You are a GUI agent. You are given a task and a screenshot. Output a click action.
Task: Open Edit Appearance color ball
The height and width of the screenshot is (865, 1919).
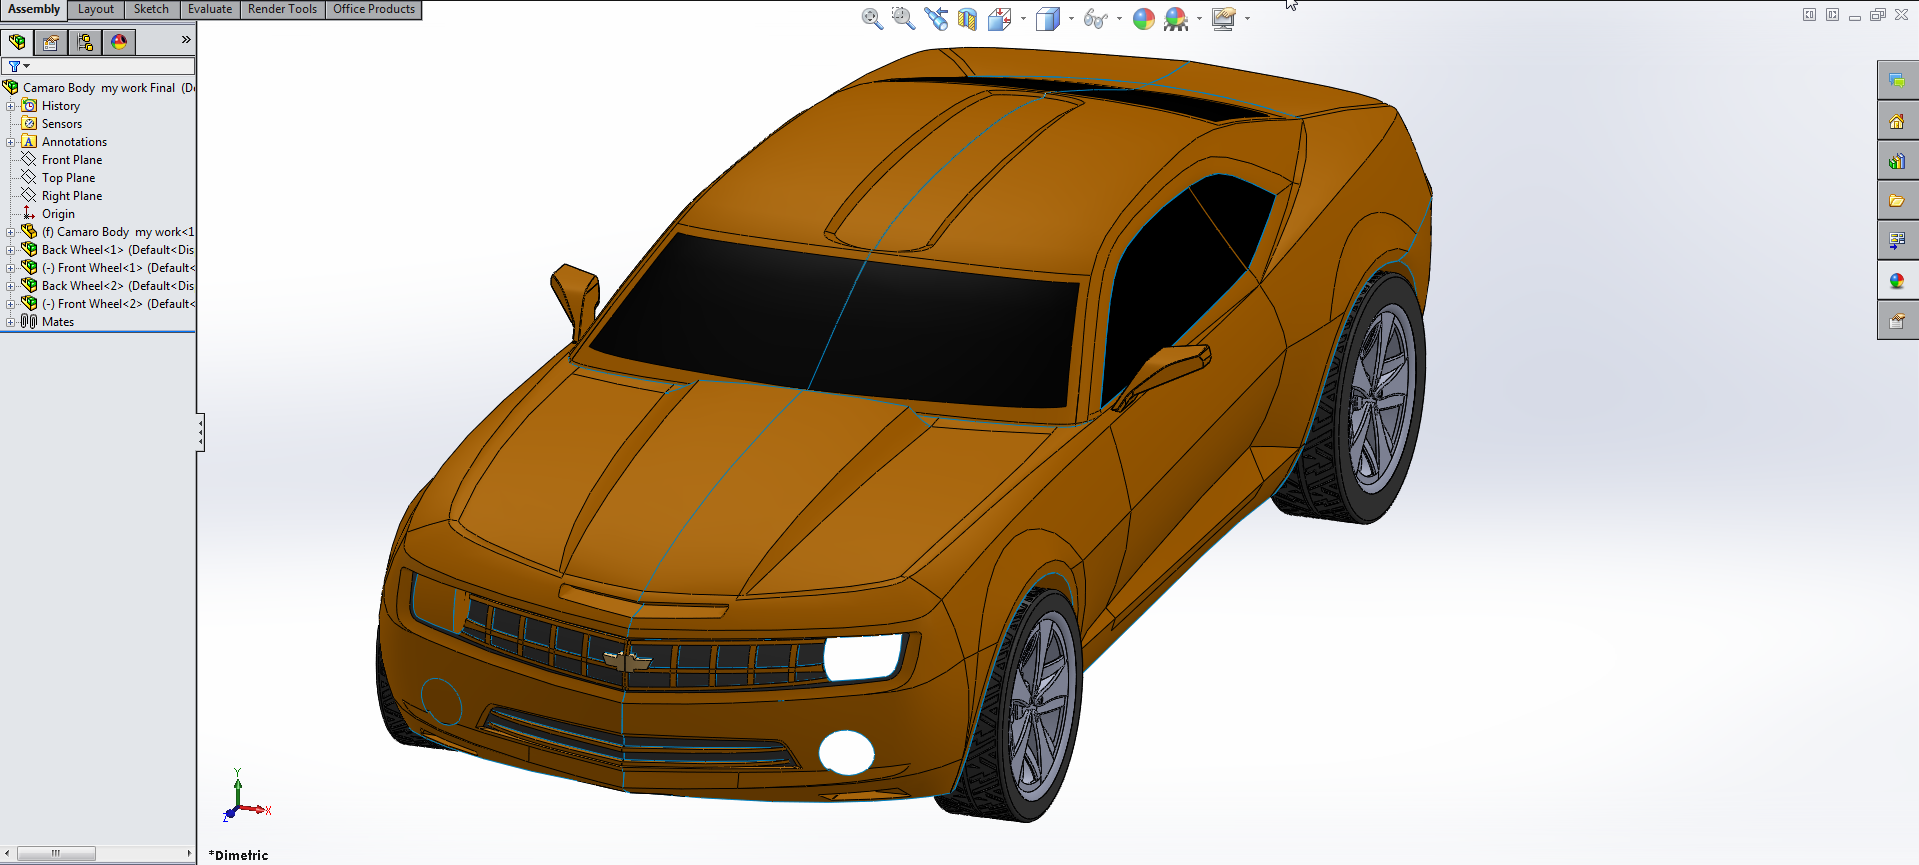pyautogui.click(x=1144, y=19)
